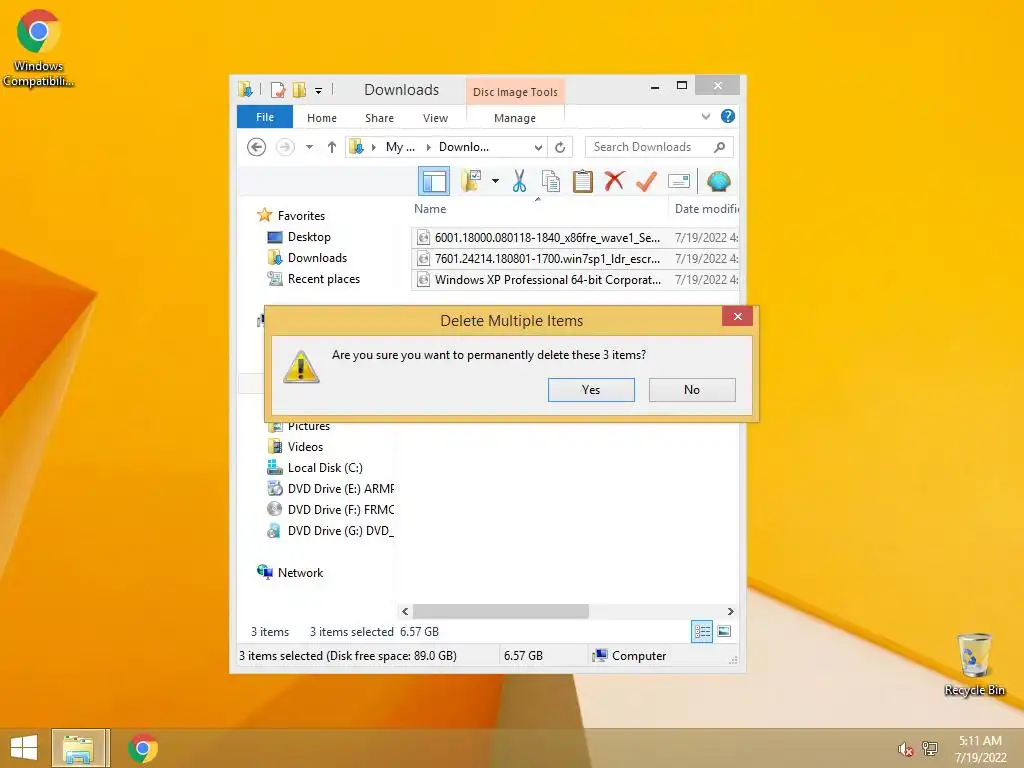Click the Properties quick access icon
1024x768 pixels.
click(x=278, y=89)
